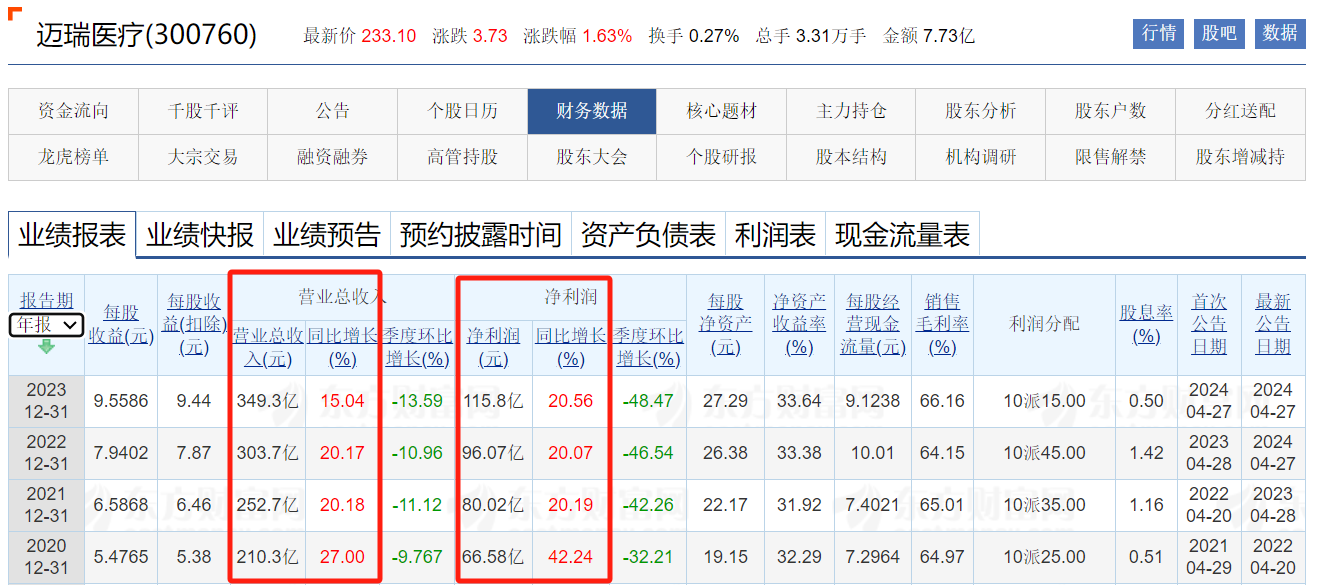
Task: Switch to the 预约披露时间 tab
Action: point(481,235)
